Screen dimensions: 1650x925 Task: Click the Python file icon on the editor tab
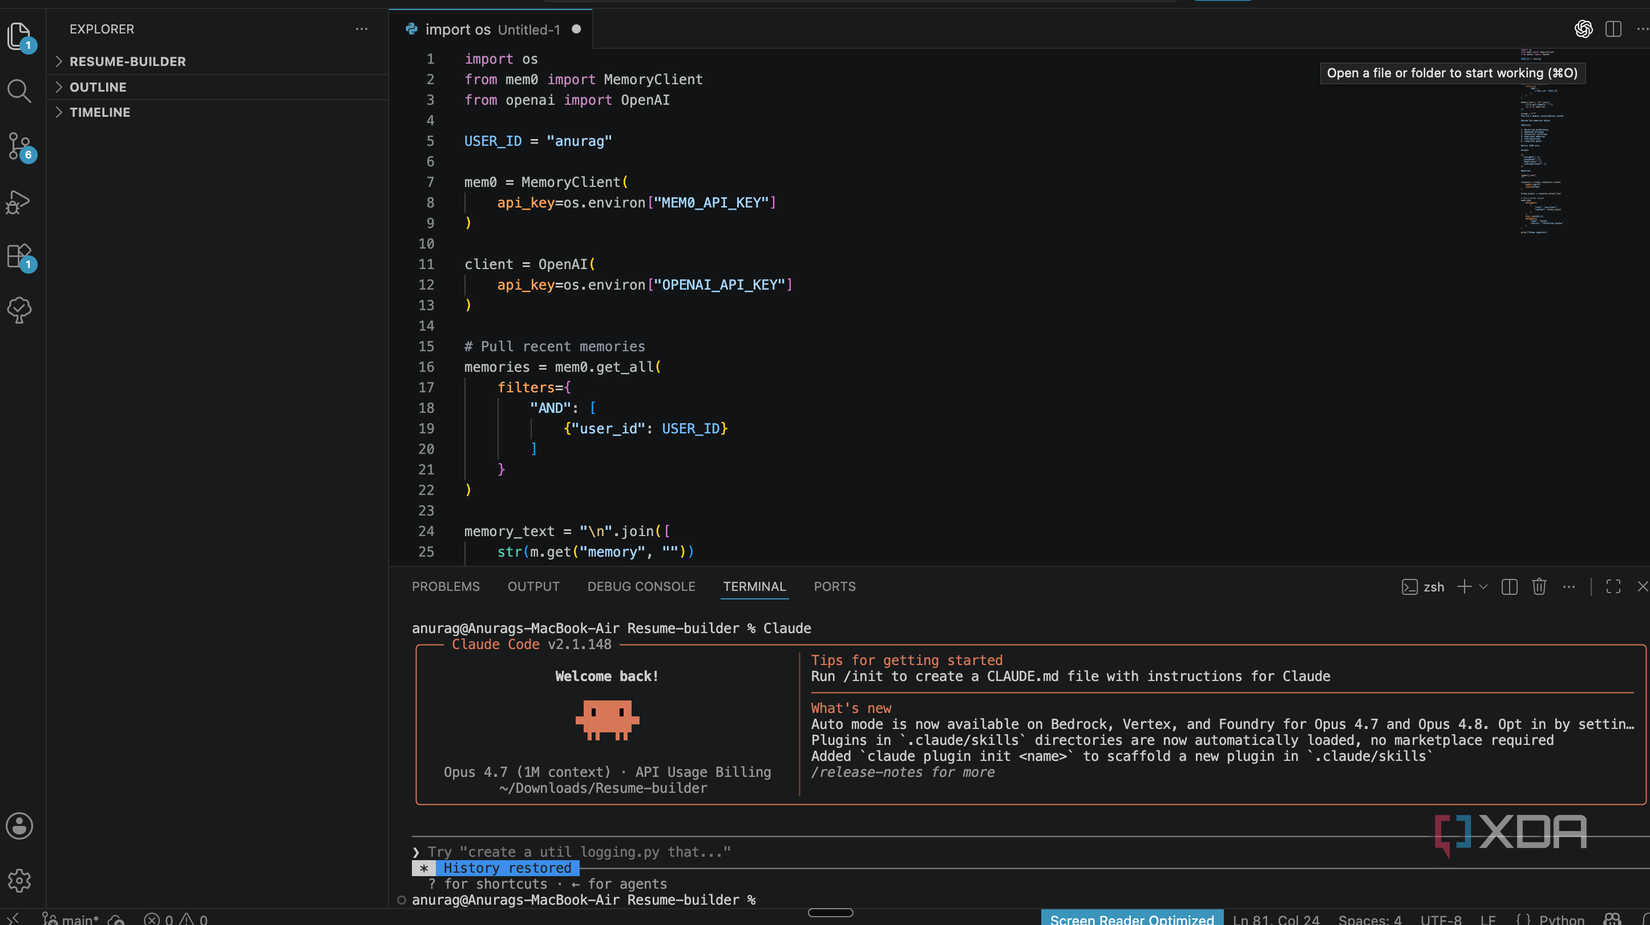411,29
